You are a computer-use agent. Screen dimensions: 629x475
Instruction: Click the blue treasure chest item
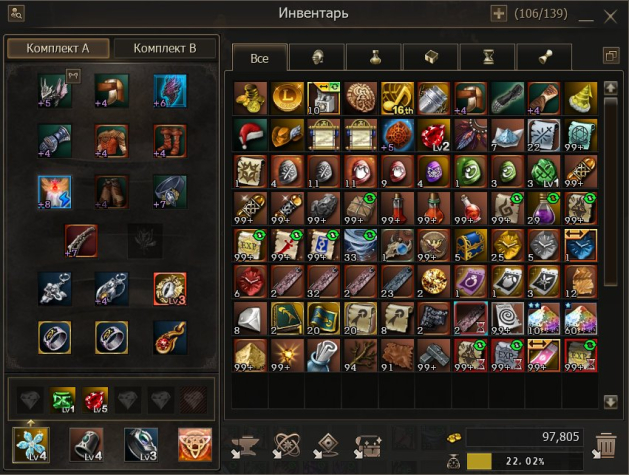click(470, 245)
